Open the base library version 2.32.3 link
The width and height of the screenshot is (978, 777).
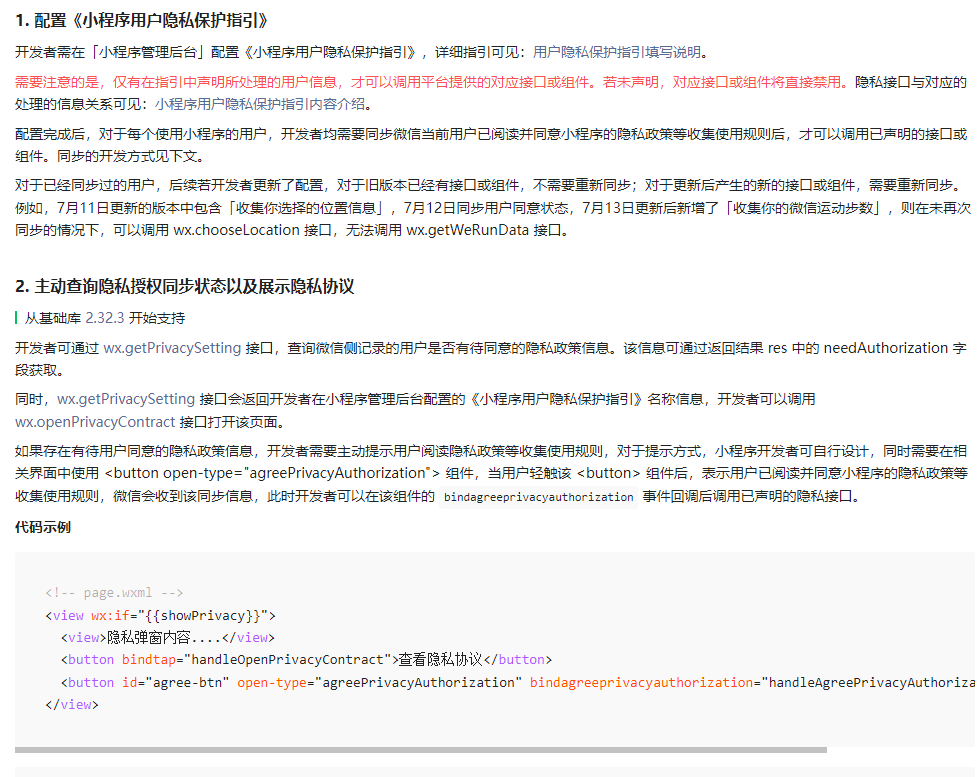[x=105, y=318]
